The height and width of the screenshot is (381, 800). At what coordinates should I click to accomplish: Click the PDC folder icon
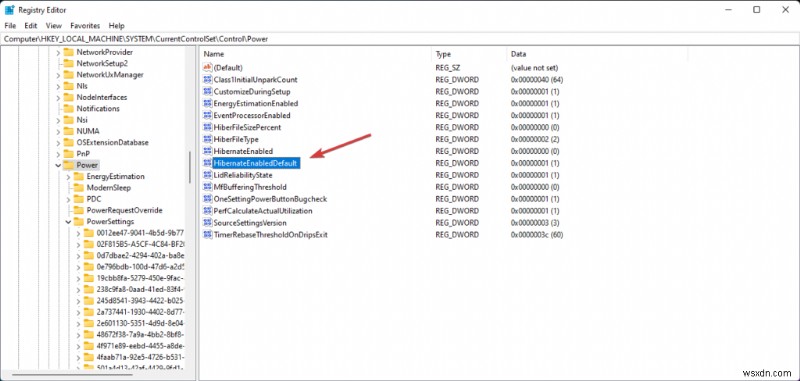79,199
